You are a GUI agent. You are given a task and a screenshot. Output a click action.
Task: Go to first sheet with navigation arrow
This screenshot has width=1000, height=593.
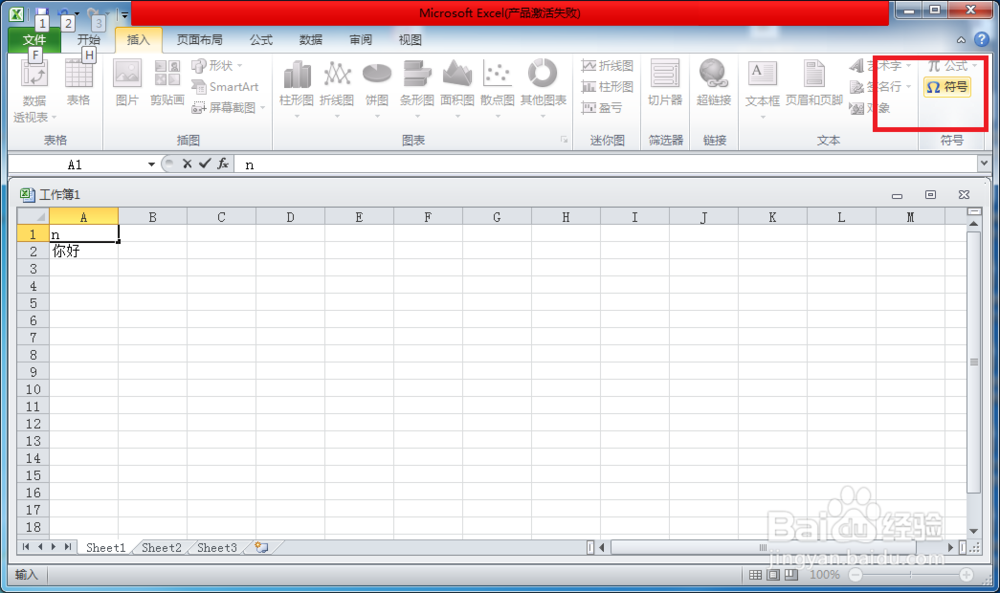pos(26,547)
